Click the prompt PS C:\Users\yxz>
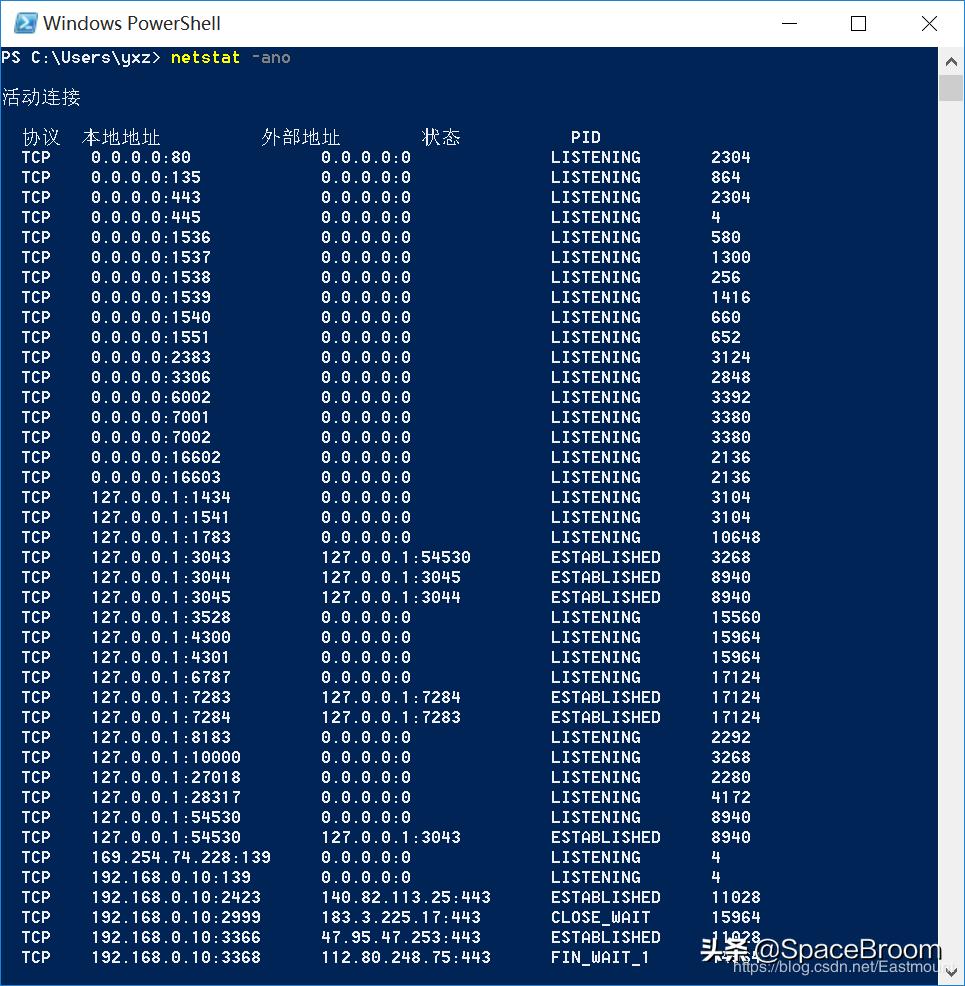This screenshot has height=986, width=965. (81, 58)
